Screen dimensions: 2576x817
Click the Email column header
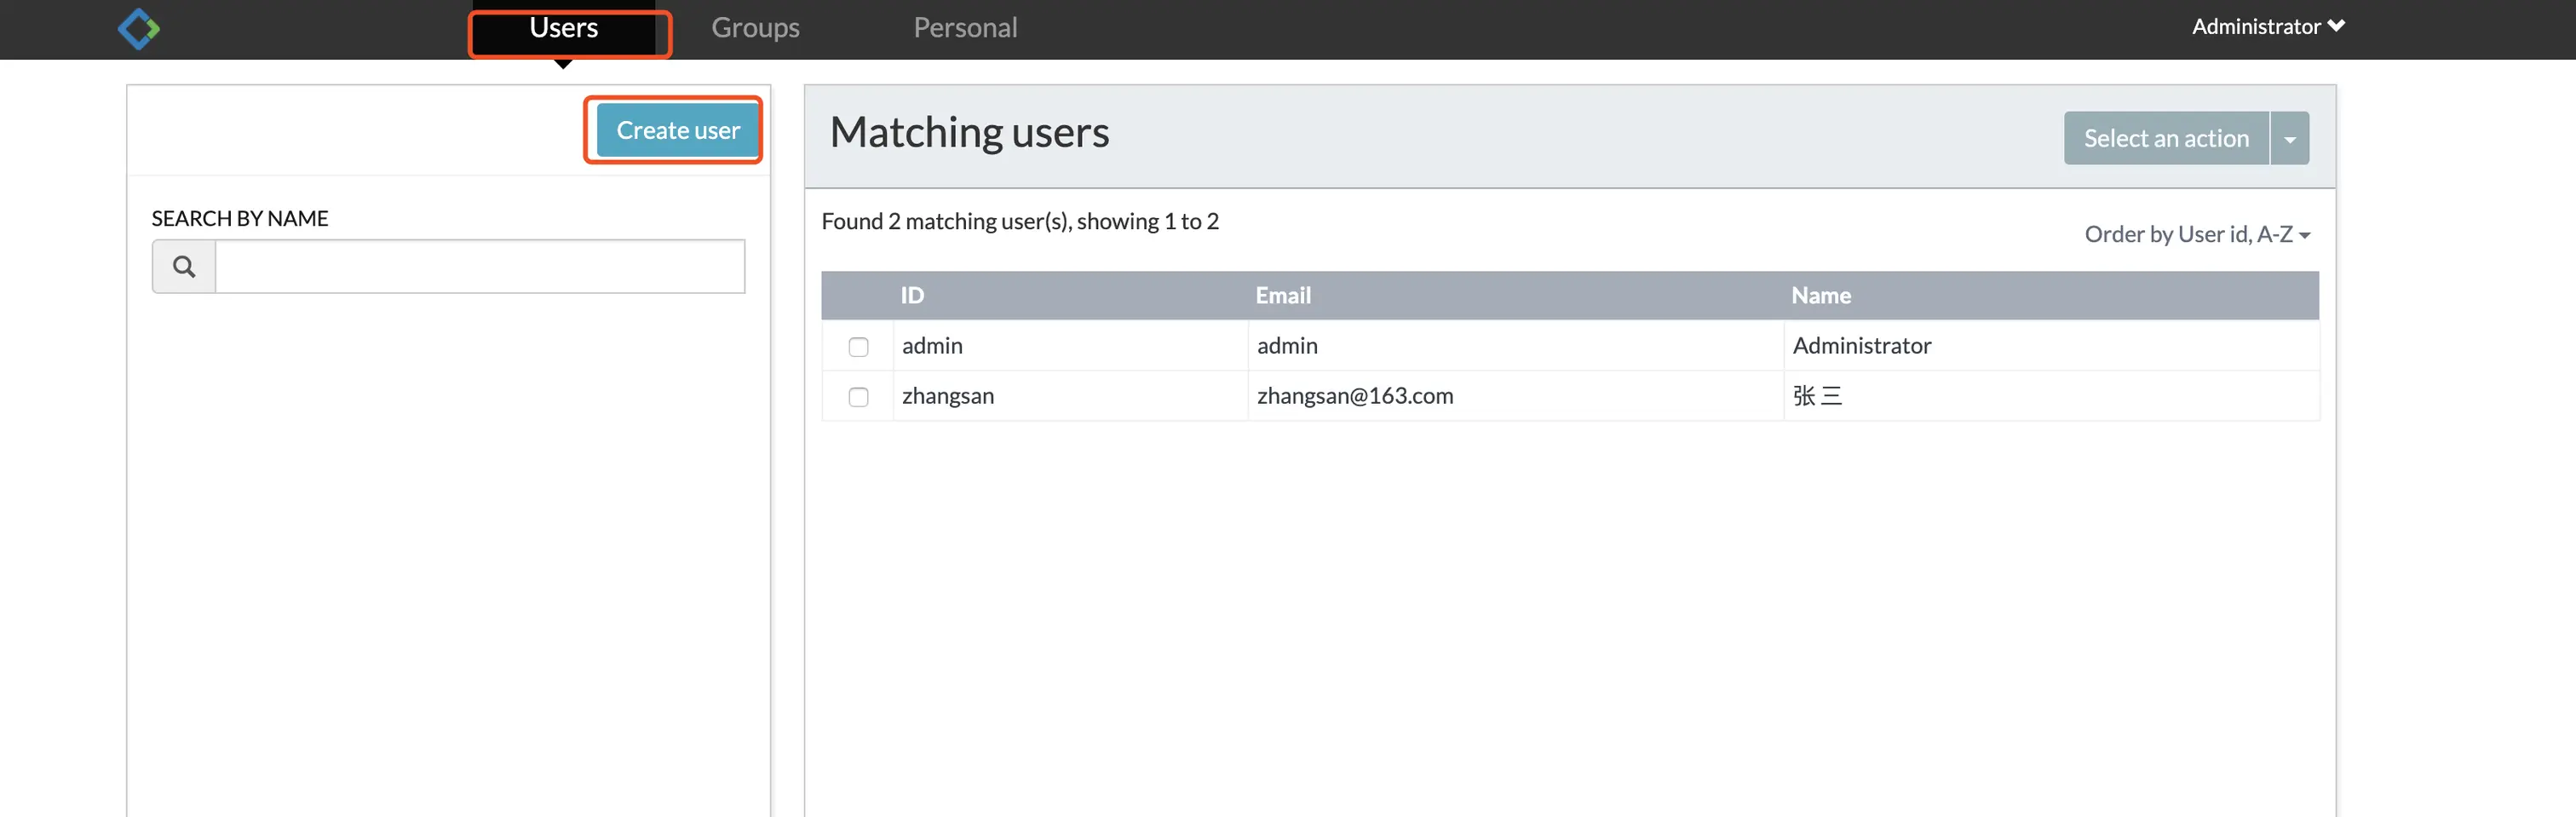click(x=1283, y=296)
